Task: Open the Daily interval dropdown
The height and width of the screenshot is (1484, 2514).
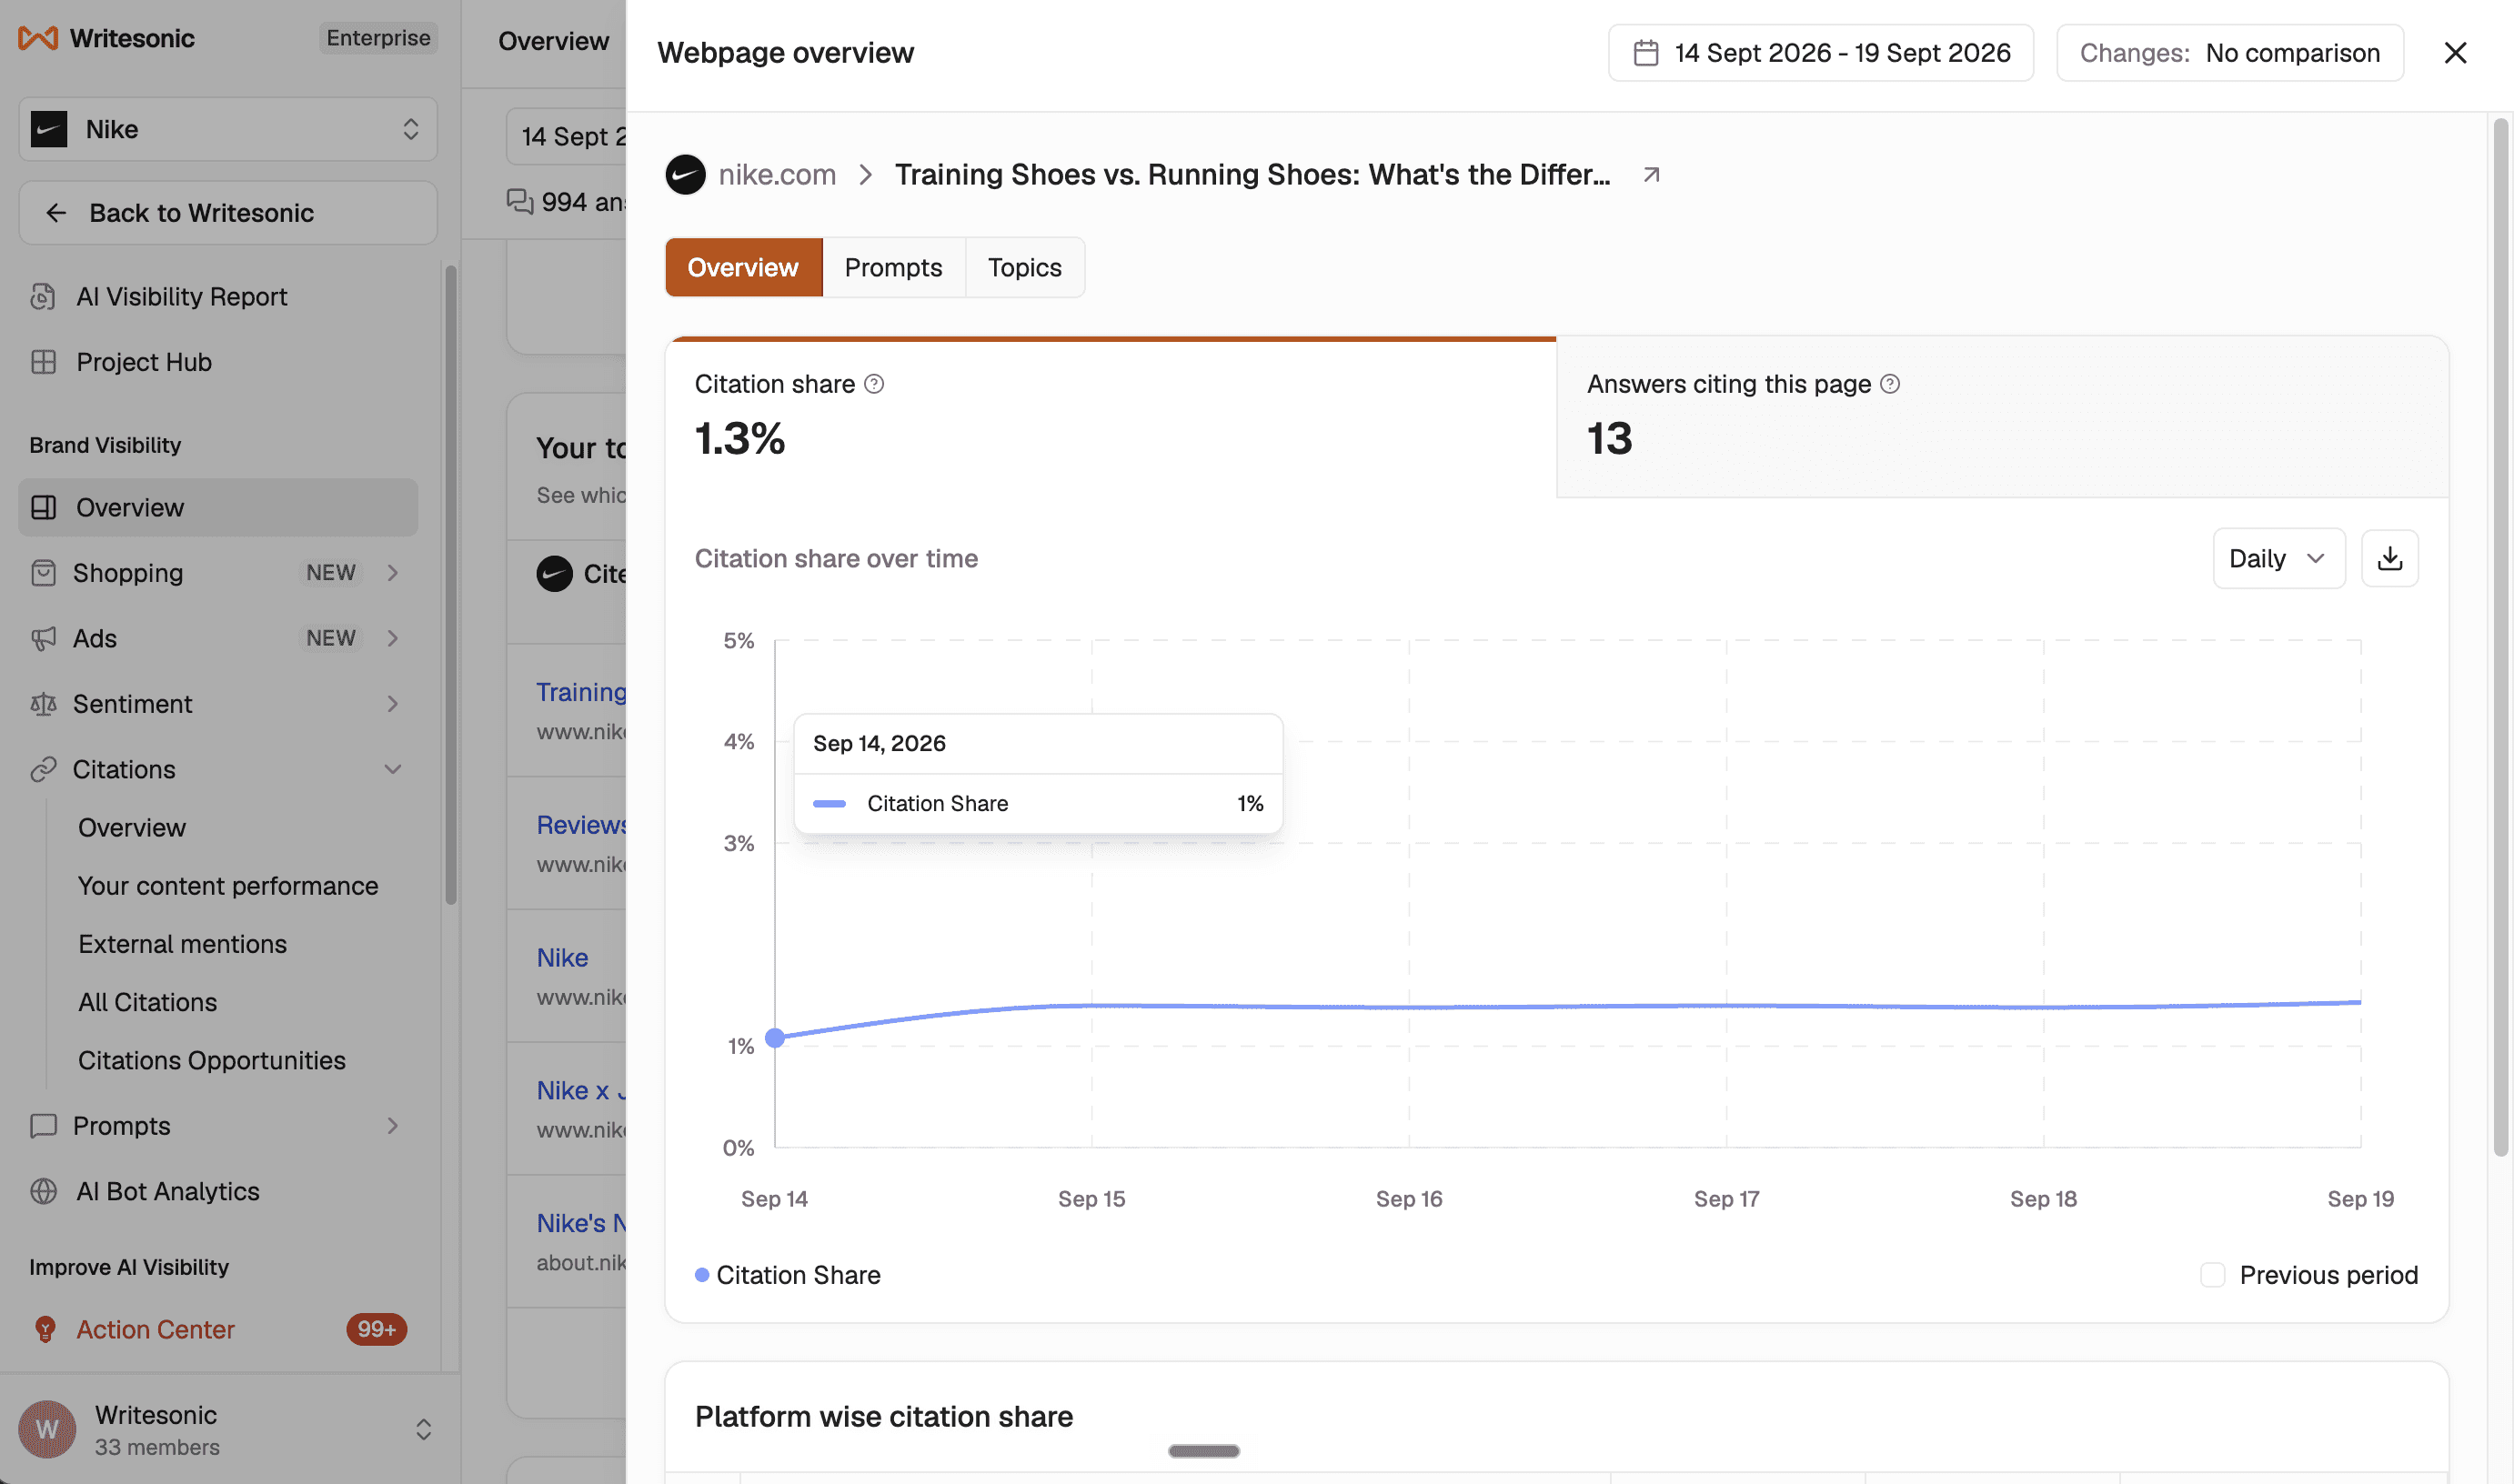Action: pos(2278,558)
